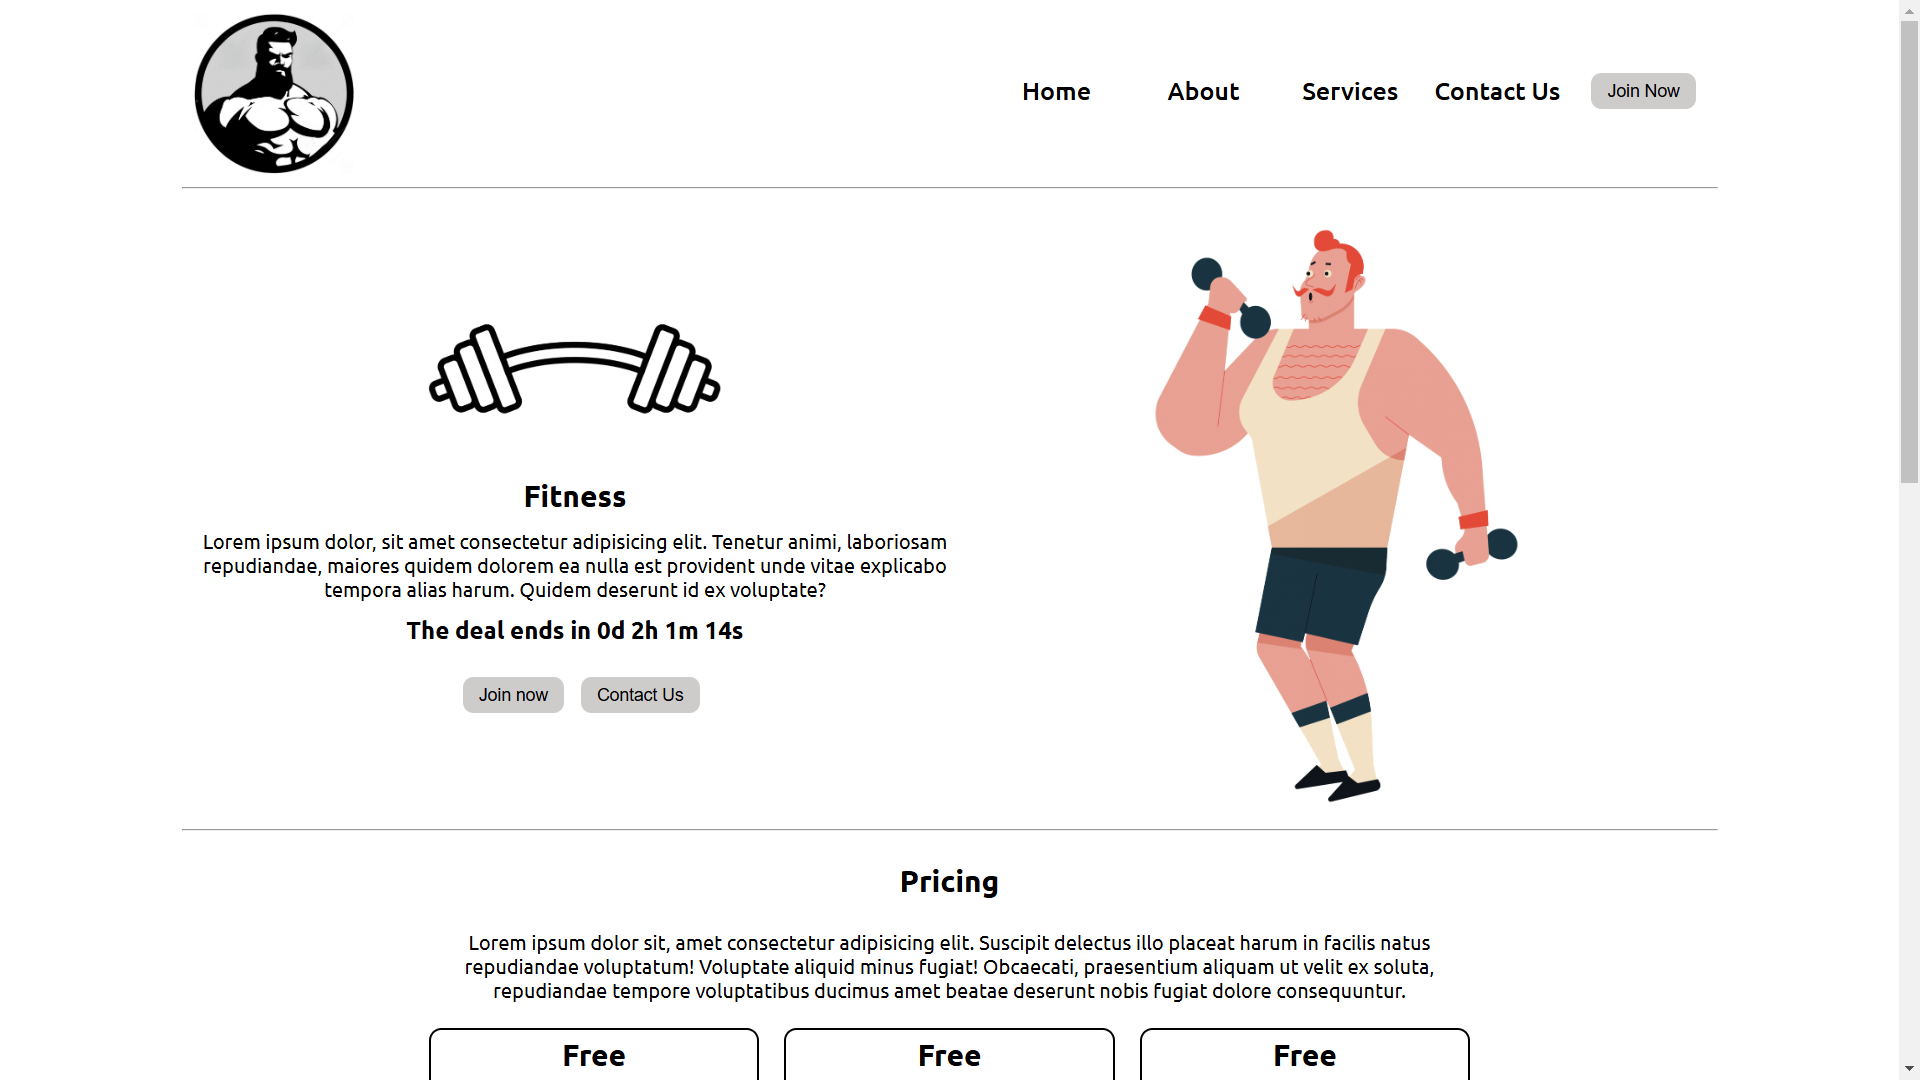Image resolution: width=1920 pixels, height=1080 pixels.
Task: Select the last Free pricing card
Action: pos(1305,1054)
